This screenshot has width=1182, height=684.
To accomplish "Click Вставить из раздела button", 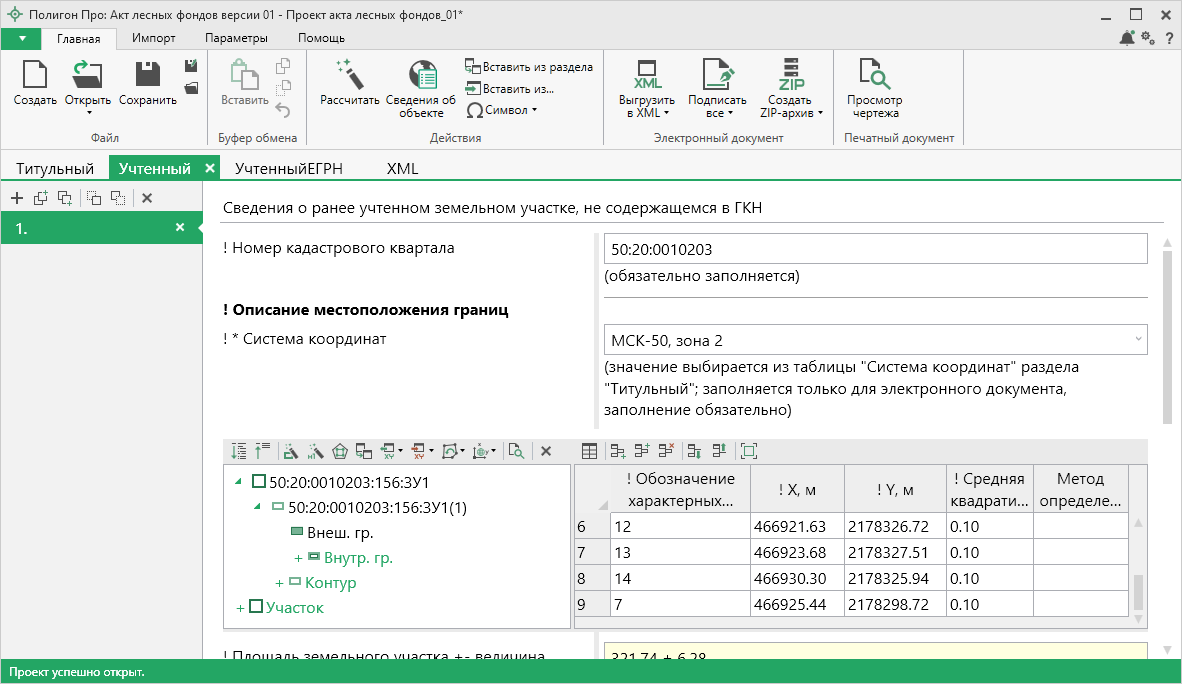I will pos(529,67).
